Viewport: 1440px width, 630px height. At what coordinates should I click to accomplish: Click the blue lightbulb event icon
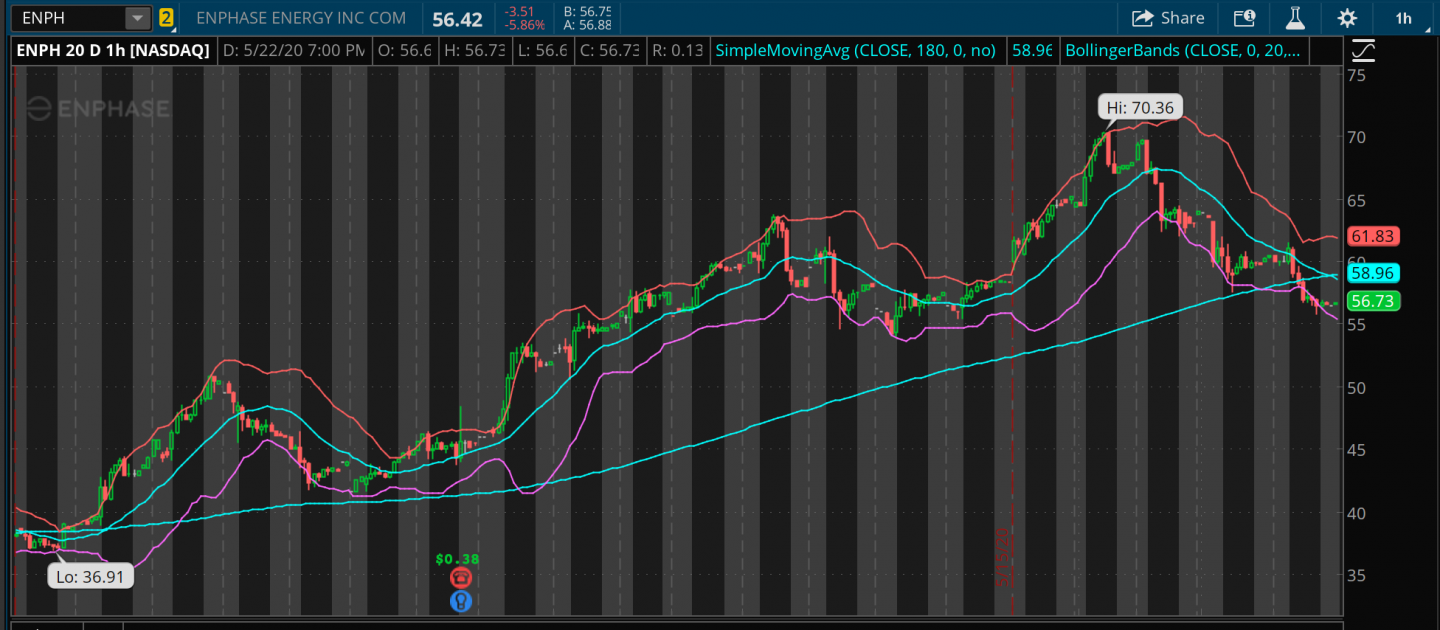(x=460, y=600)
